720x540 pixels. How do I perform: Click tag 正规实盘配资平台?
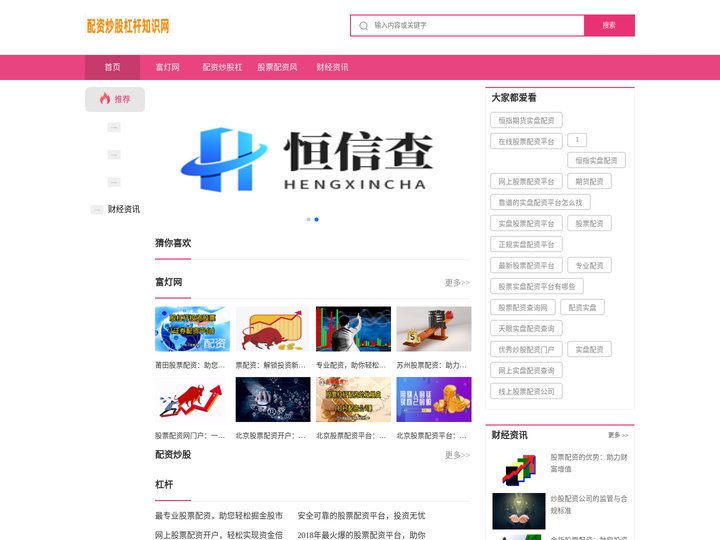tap(526, 244)
